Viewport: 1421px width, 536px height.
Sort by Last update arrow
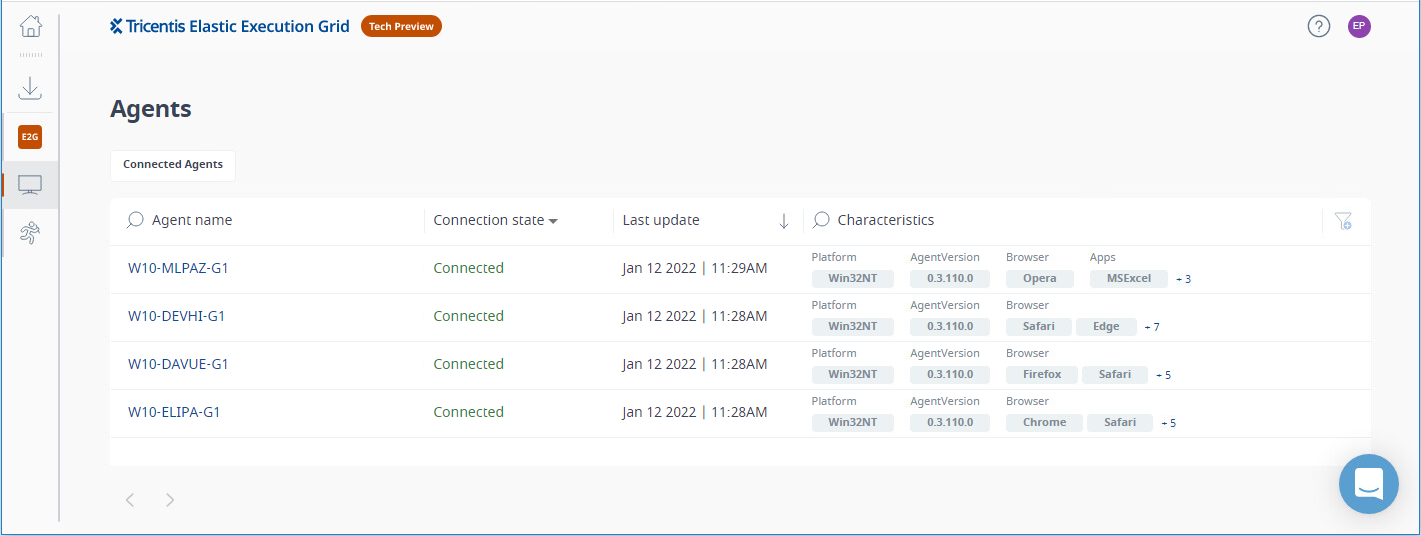click(x=784, y=221)
